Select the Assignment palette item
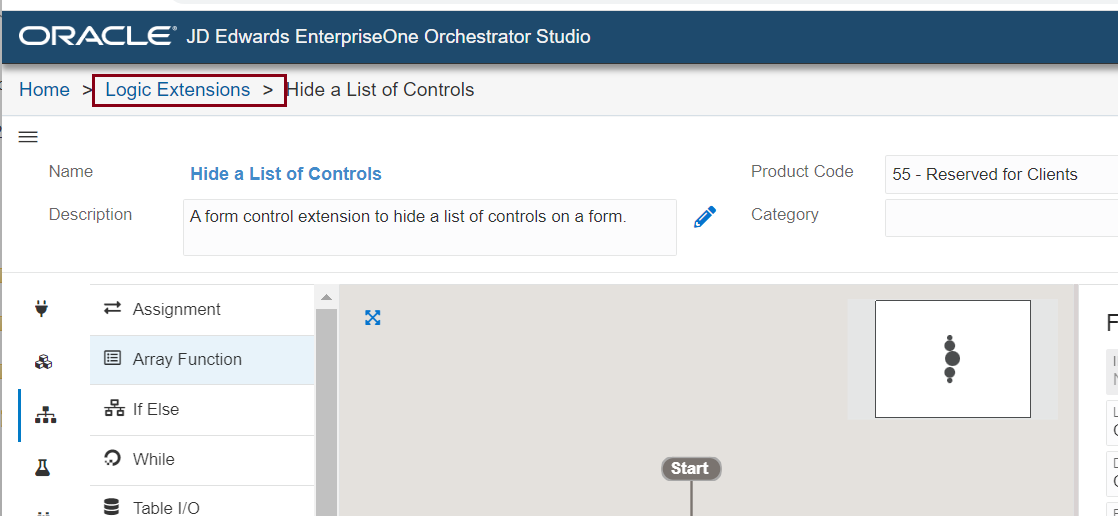The height and width of the screenshot is (516, 1118). pyautogui.click(x=176, y=310)
